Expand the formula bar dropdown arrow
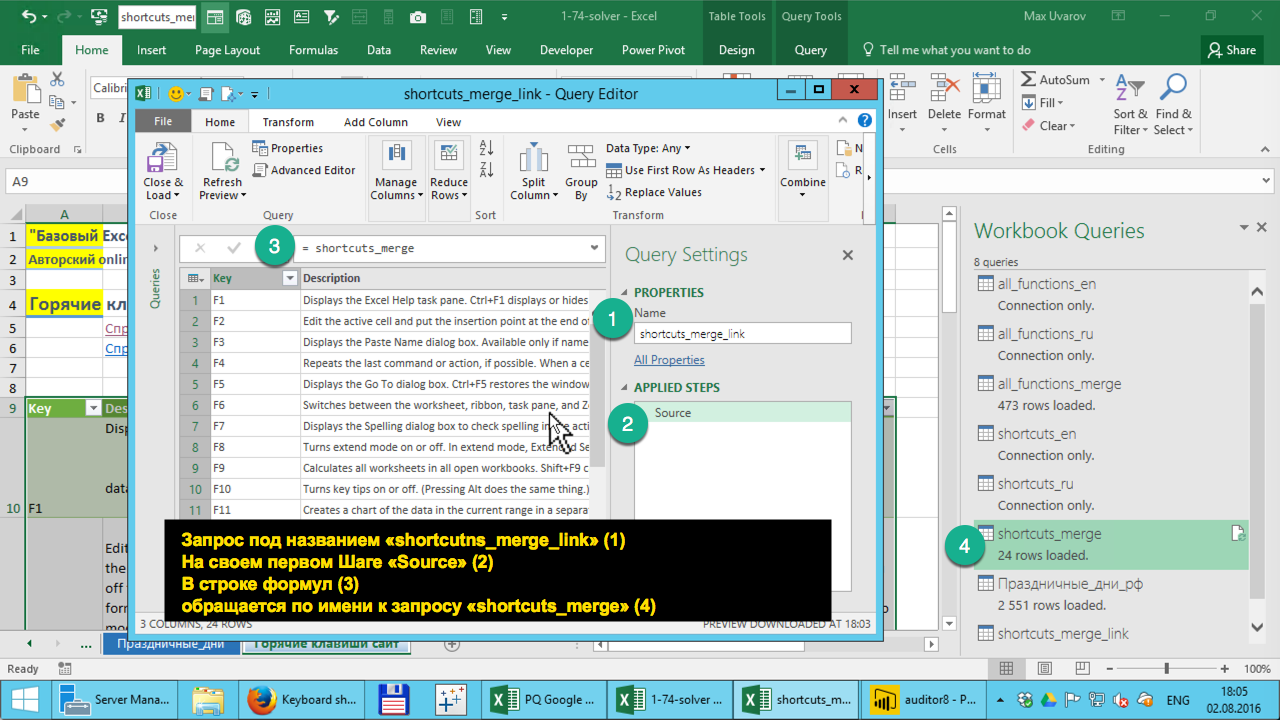 coord(594,248)
